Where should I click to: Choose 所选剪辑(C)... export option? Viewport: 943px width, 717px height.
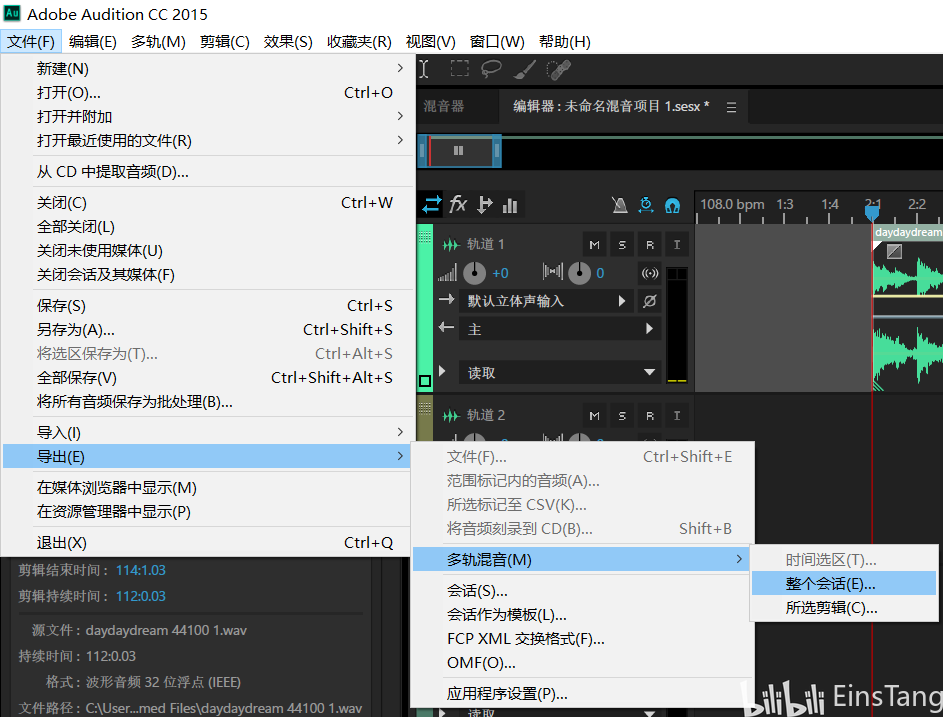844,608
